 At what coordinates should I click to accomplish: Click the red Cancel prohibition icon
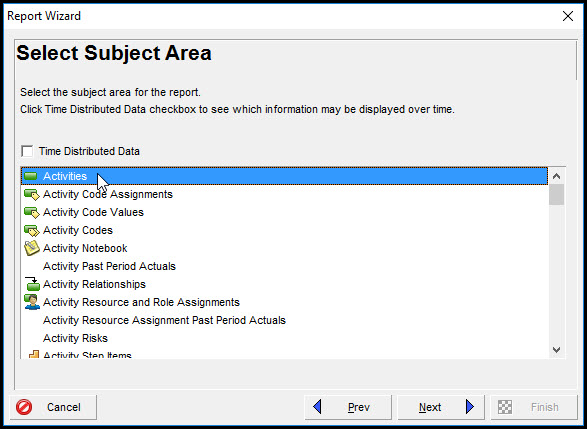click(24, 407)
